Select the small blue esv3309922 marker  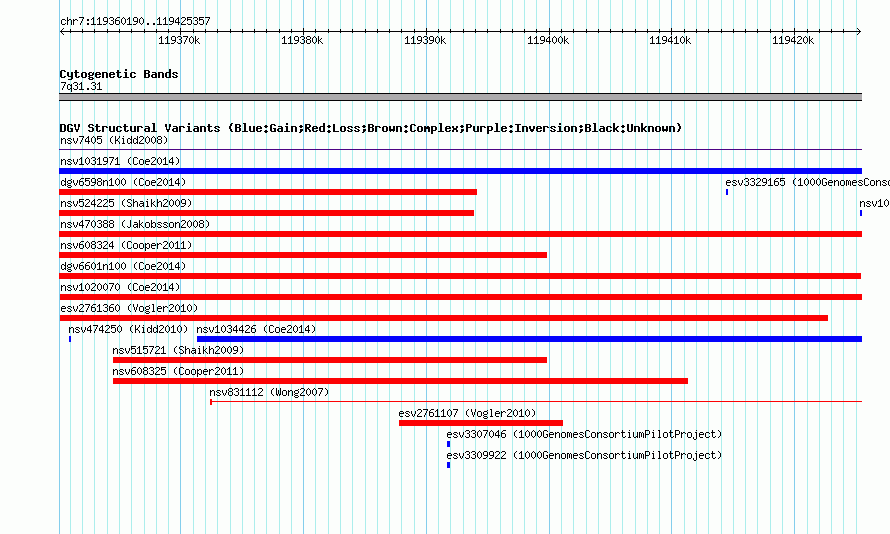coord(448,465)
